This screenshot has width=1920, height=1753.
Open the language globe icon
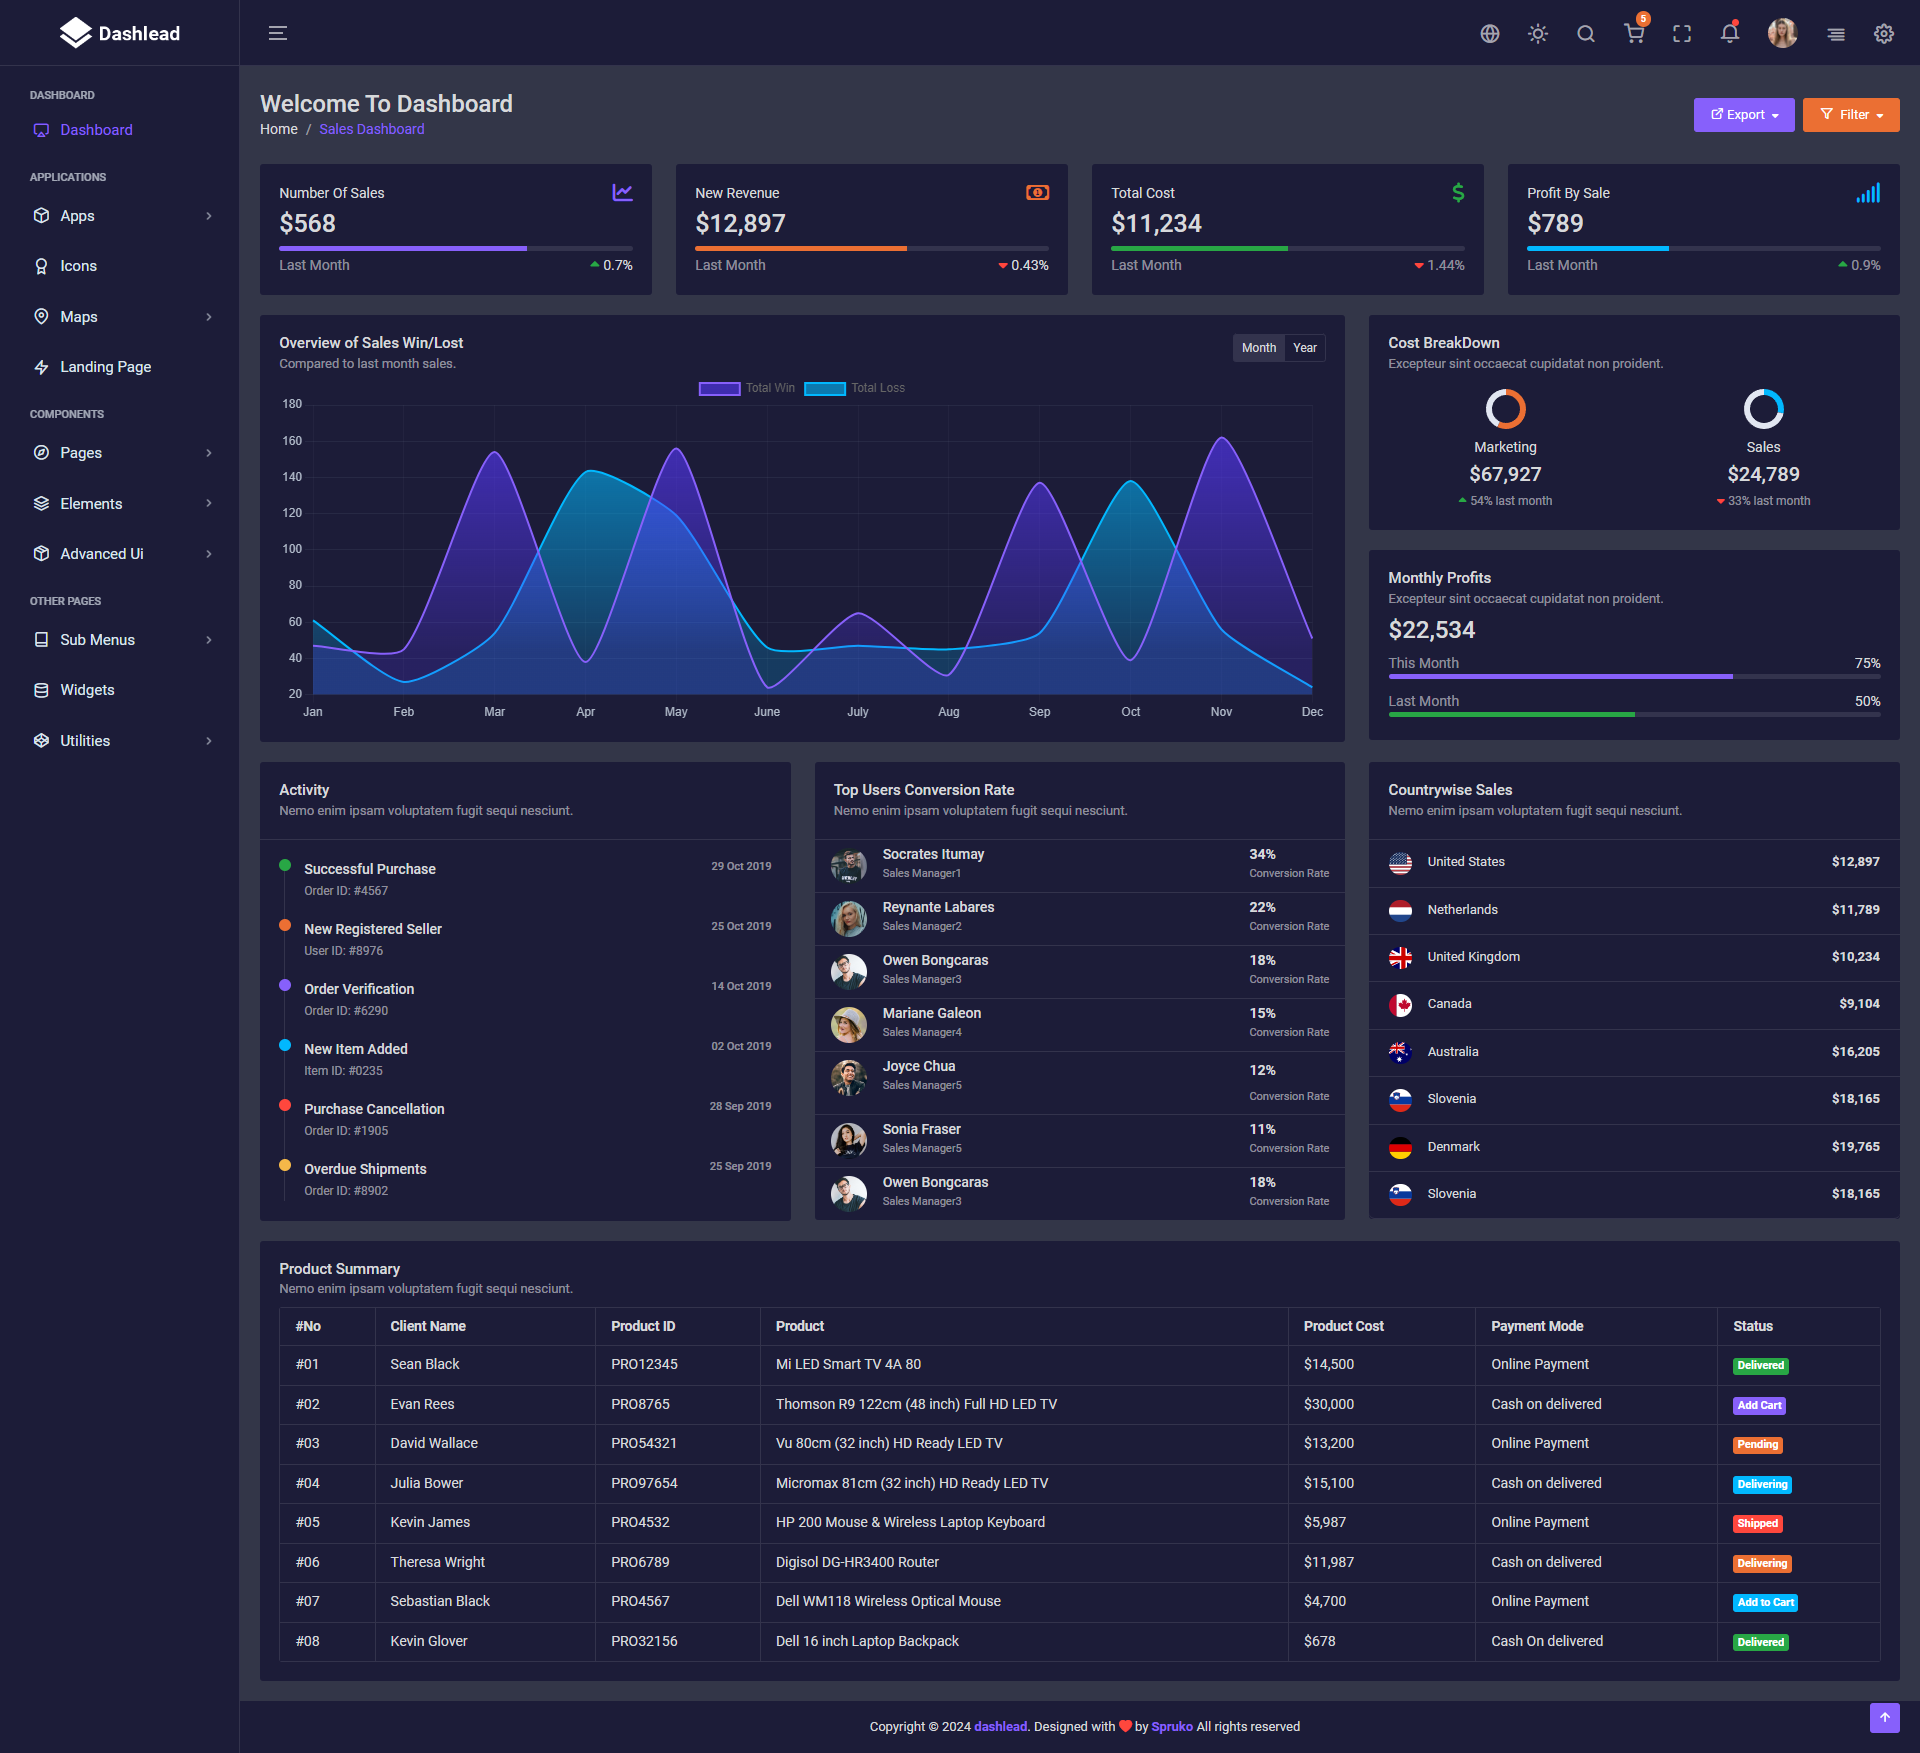click(1490, 34)
